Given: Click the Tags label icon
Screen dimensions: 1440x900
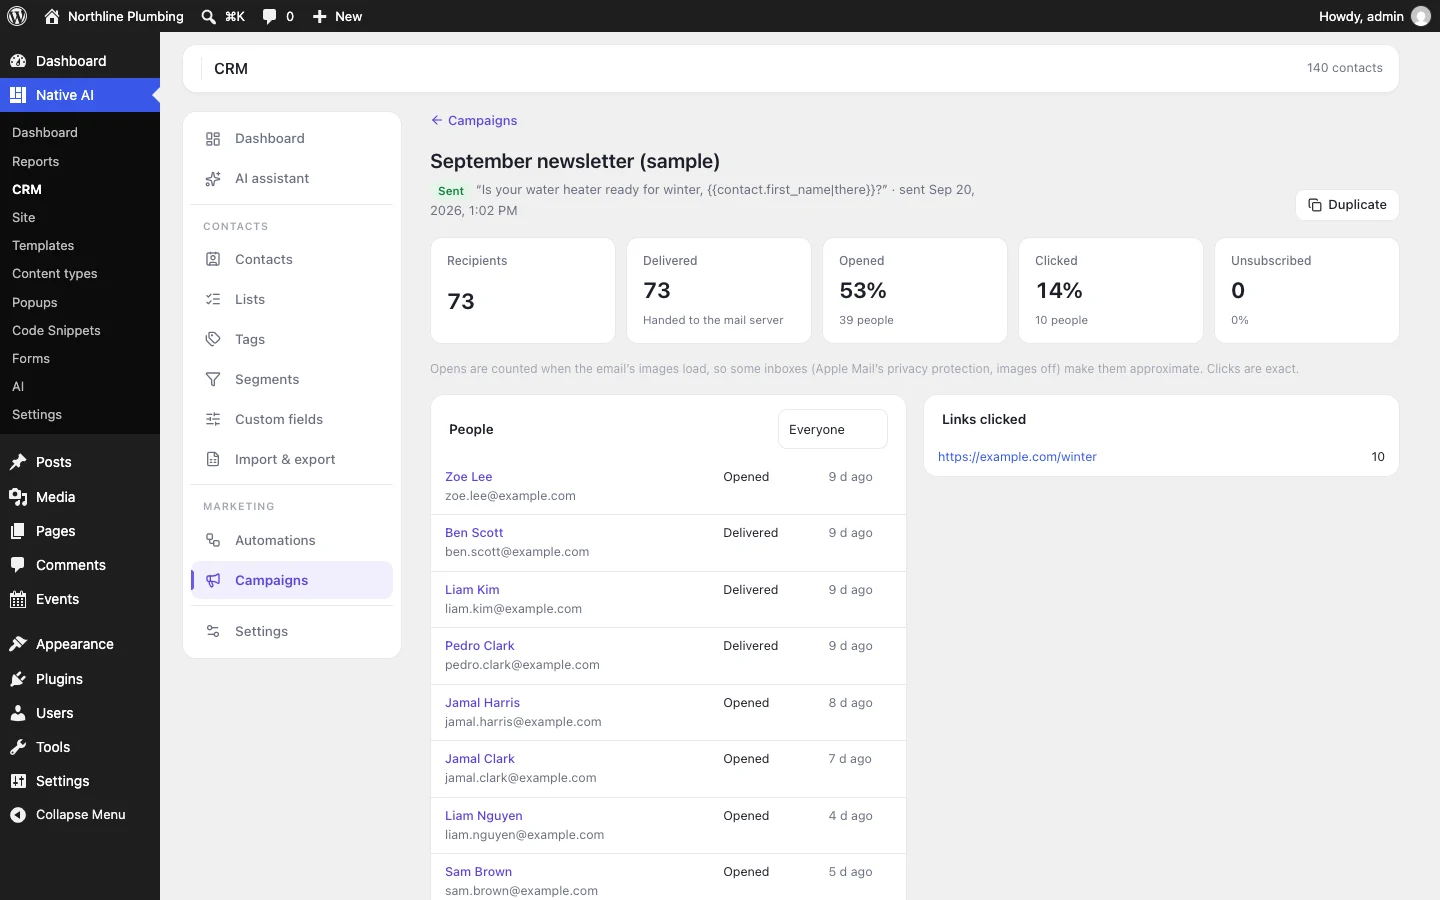Looking at the screenshot, I should click(x=213, y=339).
